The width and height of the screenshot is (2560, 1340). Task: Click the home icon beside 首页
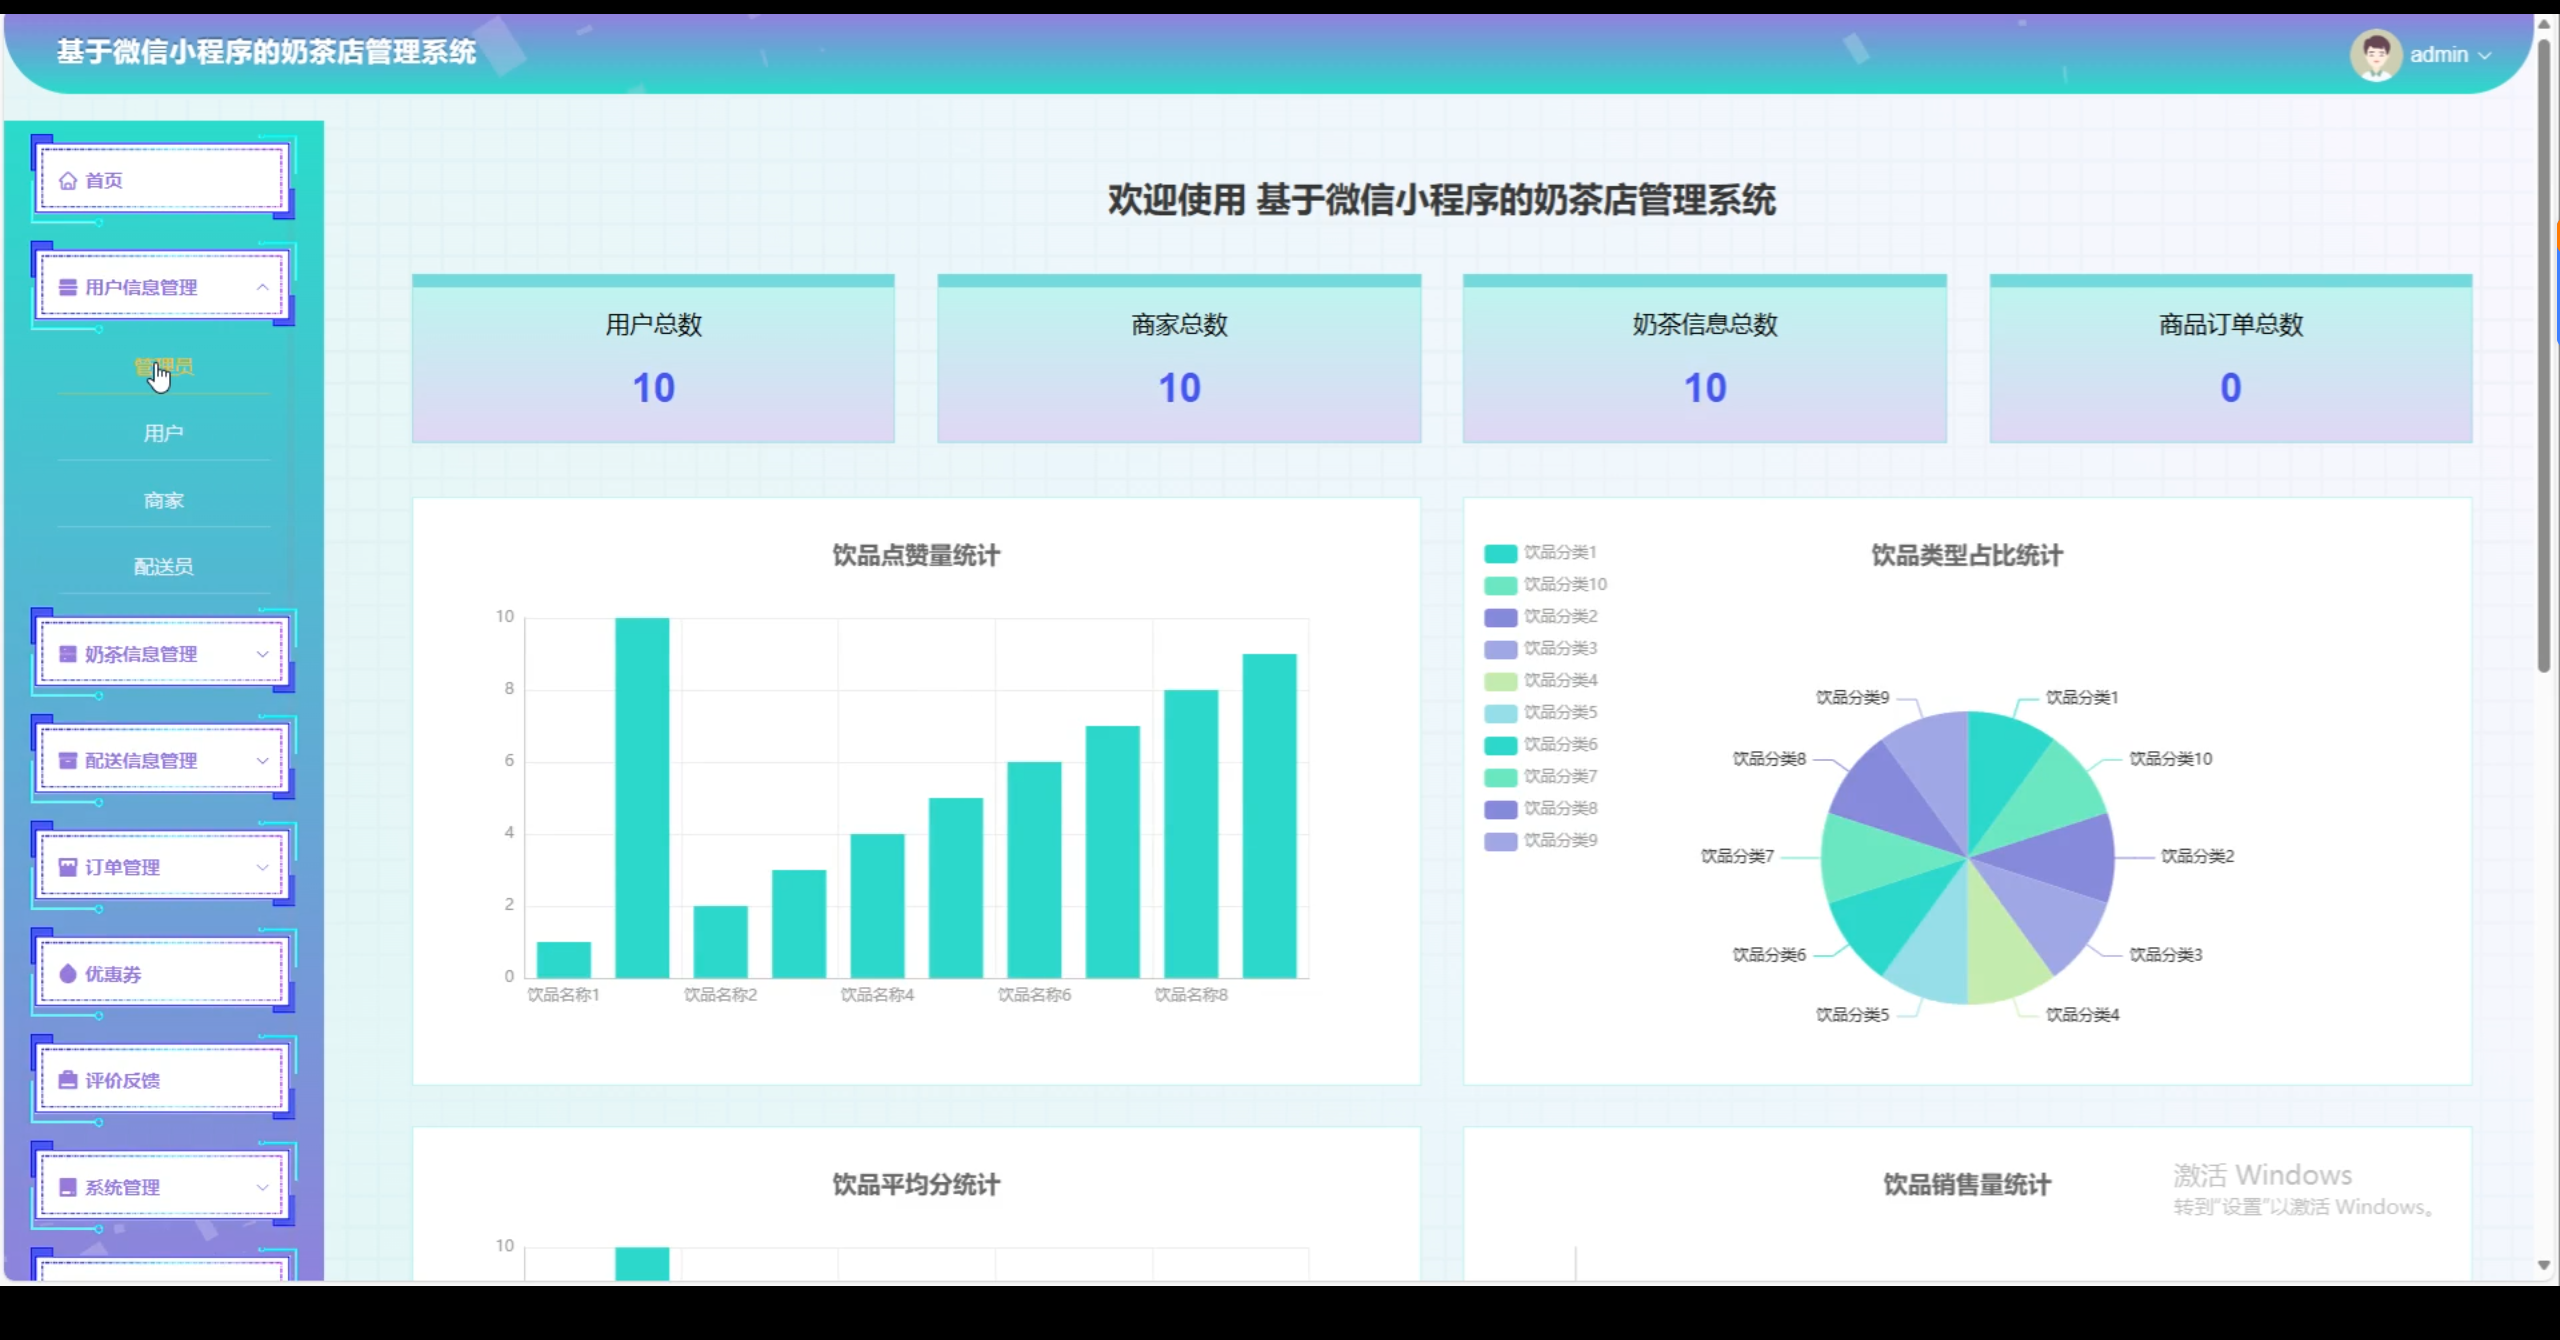(x=68, y=181)
